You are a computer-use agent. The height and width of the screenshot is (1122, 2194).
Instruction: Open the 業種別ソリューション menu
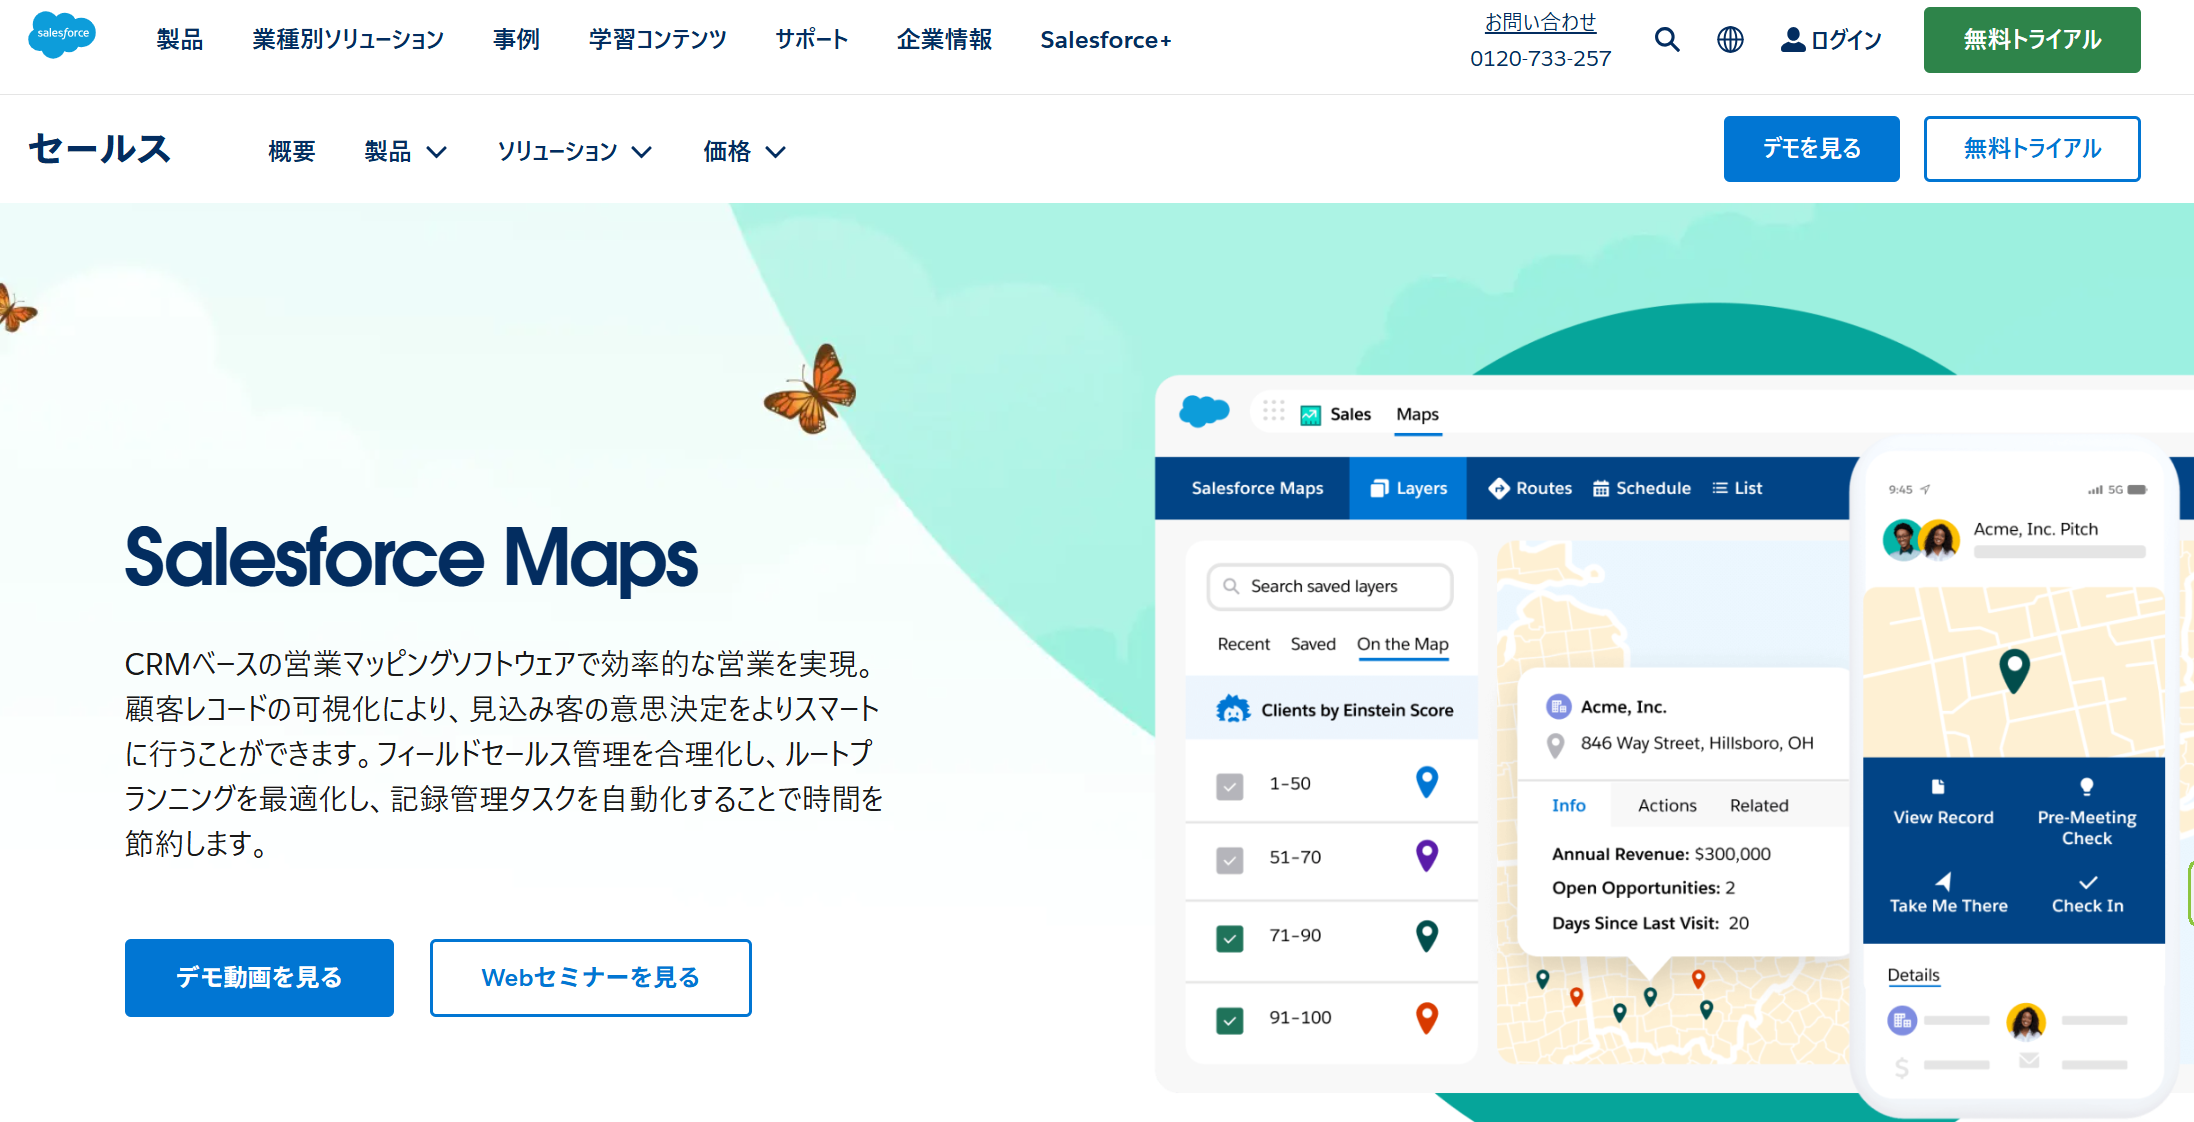[348, 39]
